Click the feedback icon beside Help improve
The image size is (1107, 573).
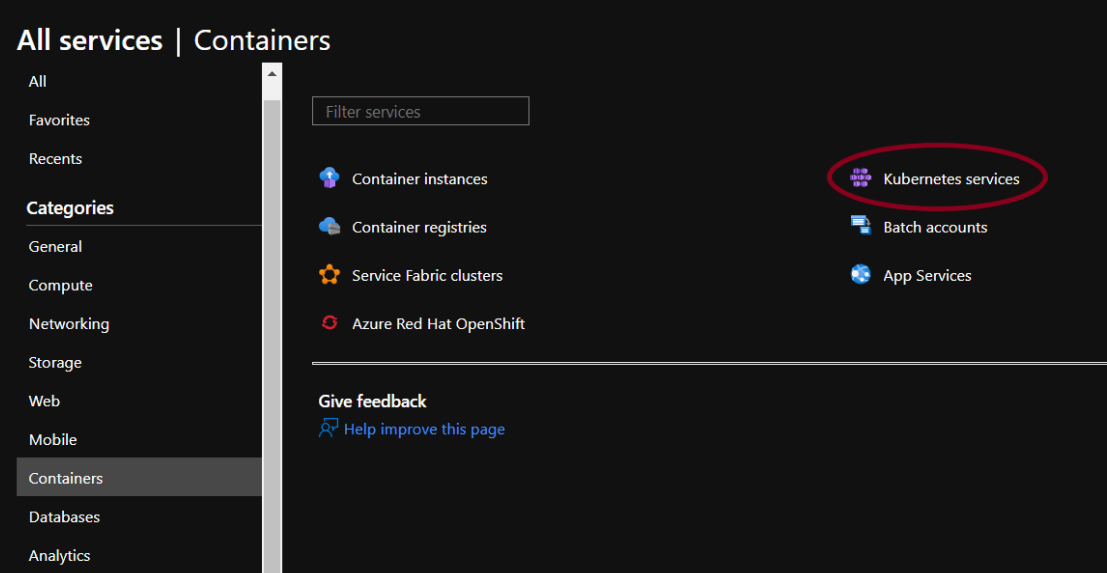(328, 429)
